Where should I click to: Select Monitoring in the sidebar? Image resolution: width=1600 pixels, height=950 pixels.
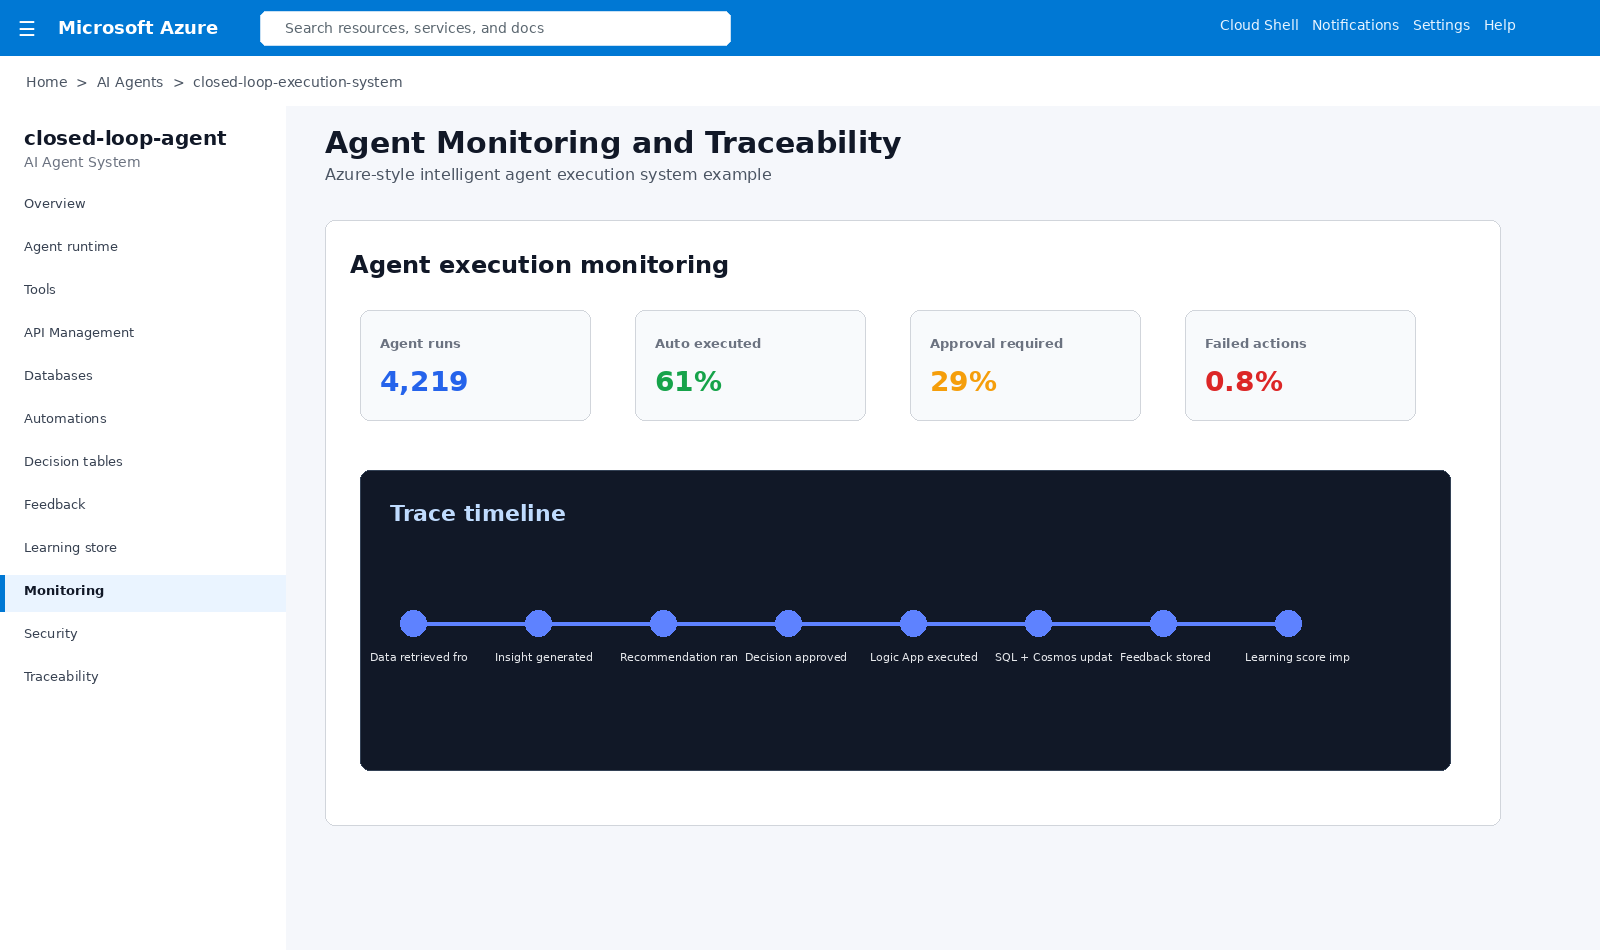pos(143,591)
